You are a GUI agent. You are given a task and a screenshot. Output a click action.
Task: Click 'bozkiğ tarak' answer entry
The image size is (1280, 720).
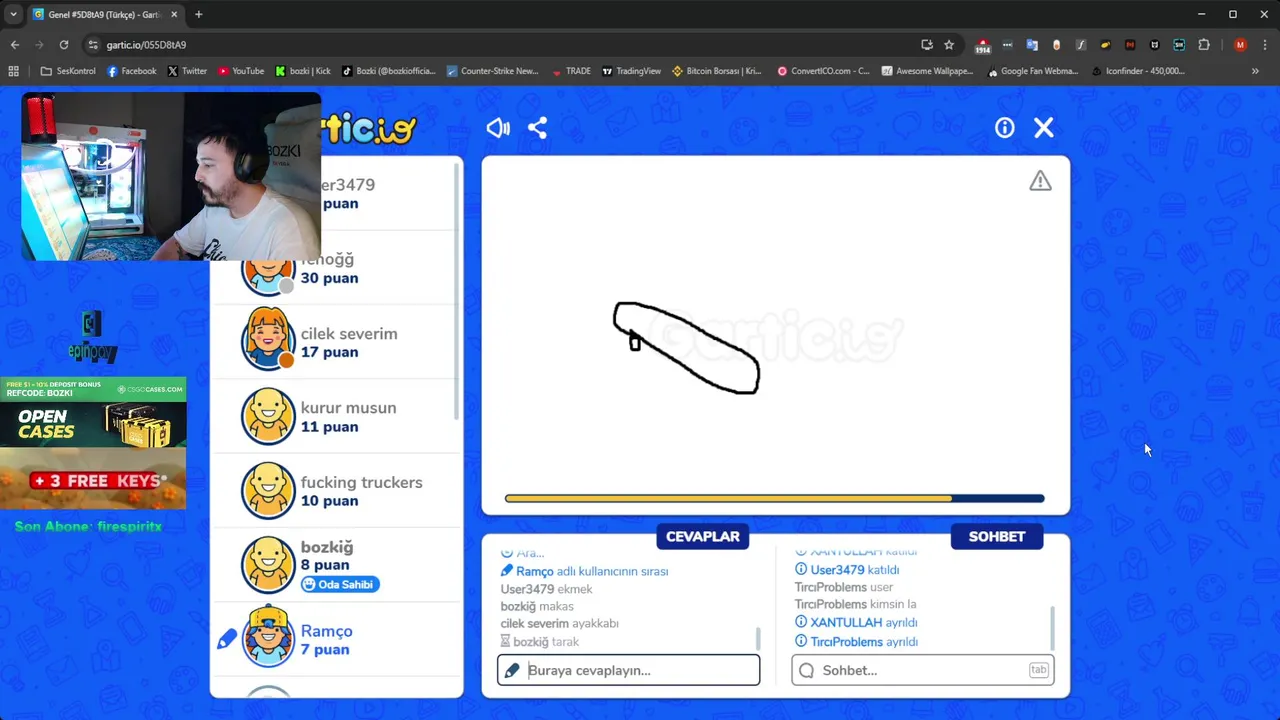tap(539, 642)
